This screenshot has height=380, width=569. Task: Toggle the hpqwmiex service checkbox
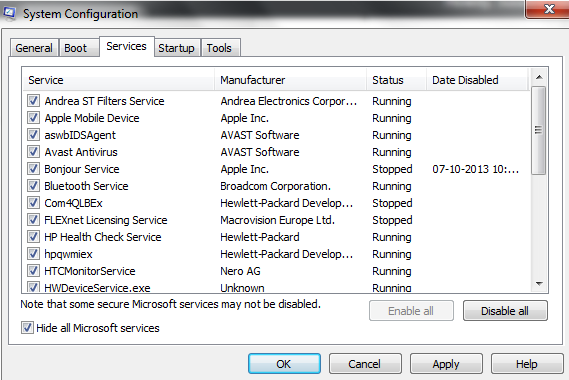pos(33,254)
